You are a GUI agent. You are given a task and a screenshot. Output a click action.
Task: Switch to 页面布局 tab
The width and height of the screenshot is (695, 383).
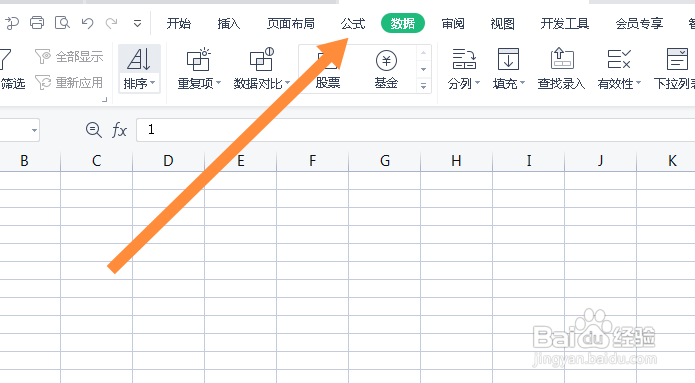pyautogui.click(x=291, y=23)
